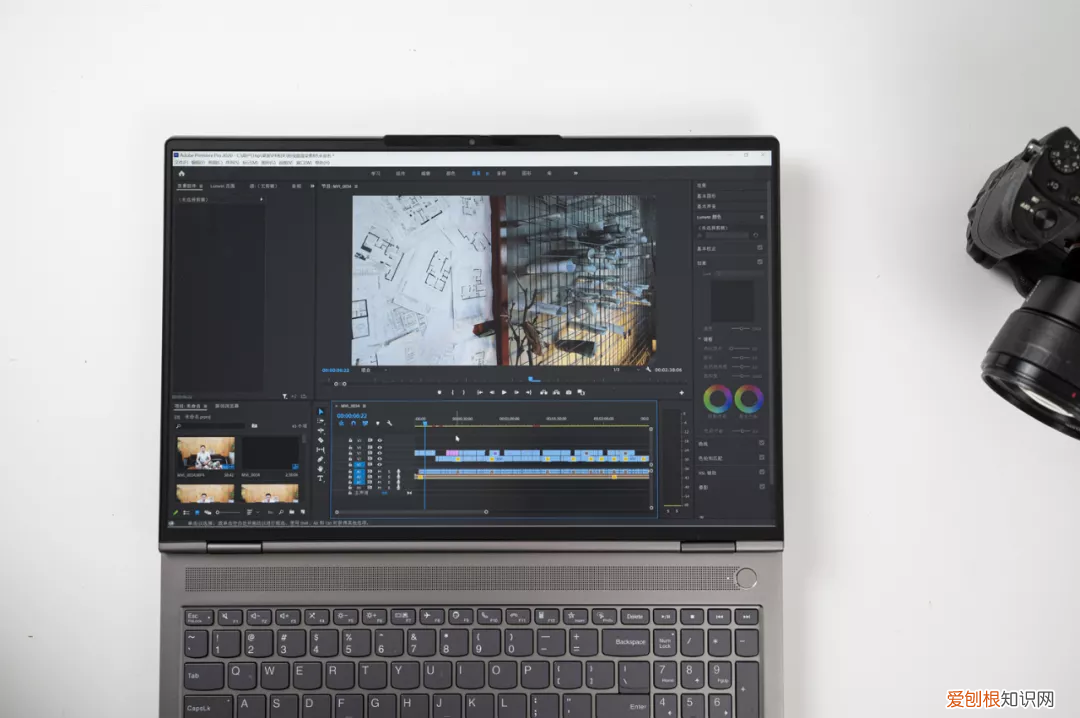Screen dimensions: 1080x718
Task: Toggle the Basic Correction checkbox in Lumetri
Action: [x=760, y=248]
